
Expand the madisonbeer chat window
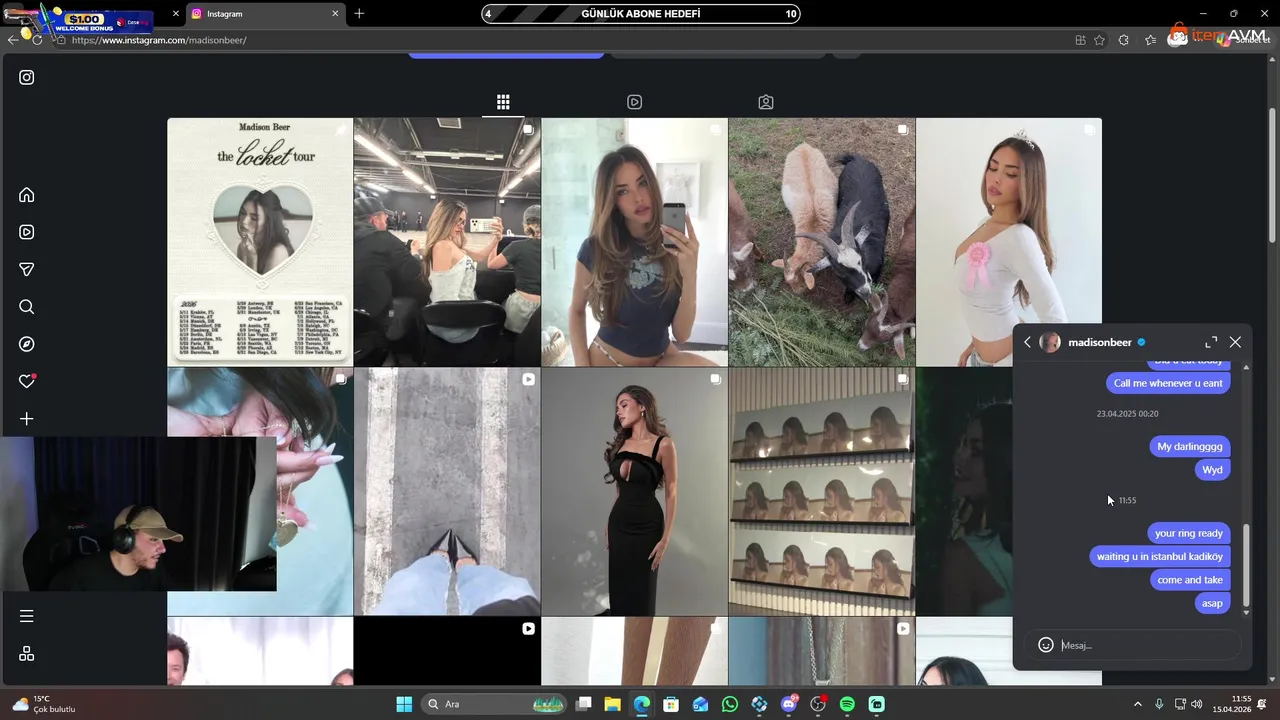(x=1211, y=342)
